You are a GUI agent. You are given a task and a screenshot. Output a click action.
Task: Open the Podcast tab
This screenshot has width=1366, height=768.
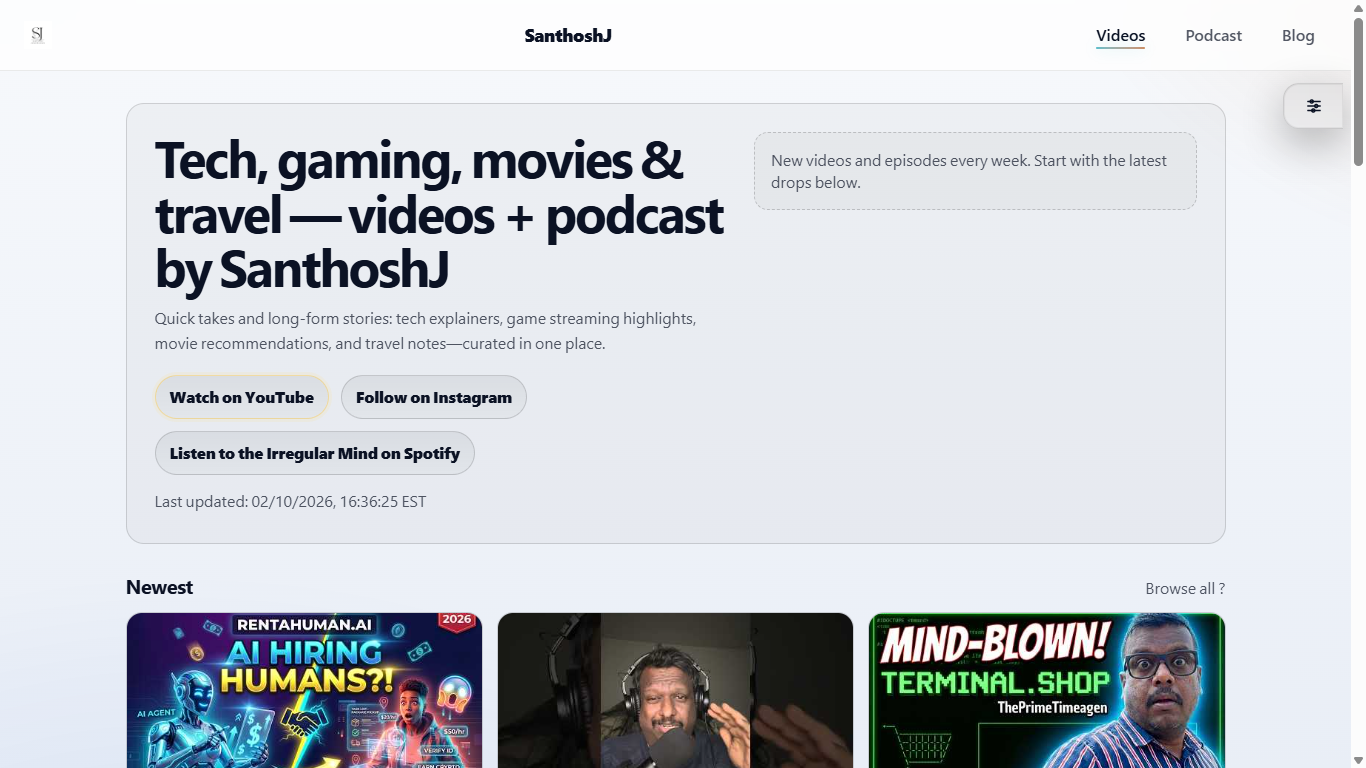tap(1213, 36)
